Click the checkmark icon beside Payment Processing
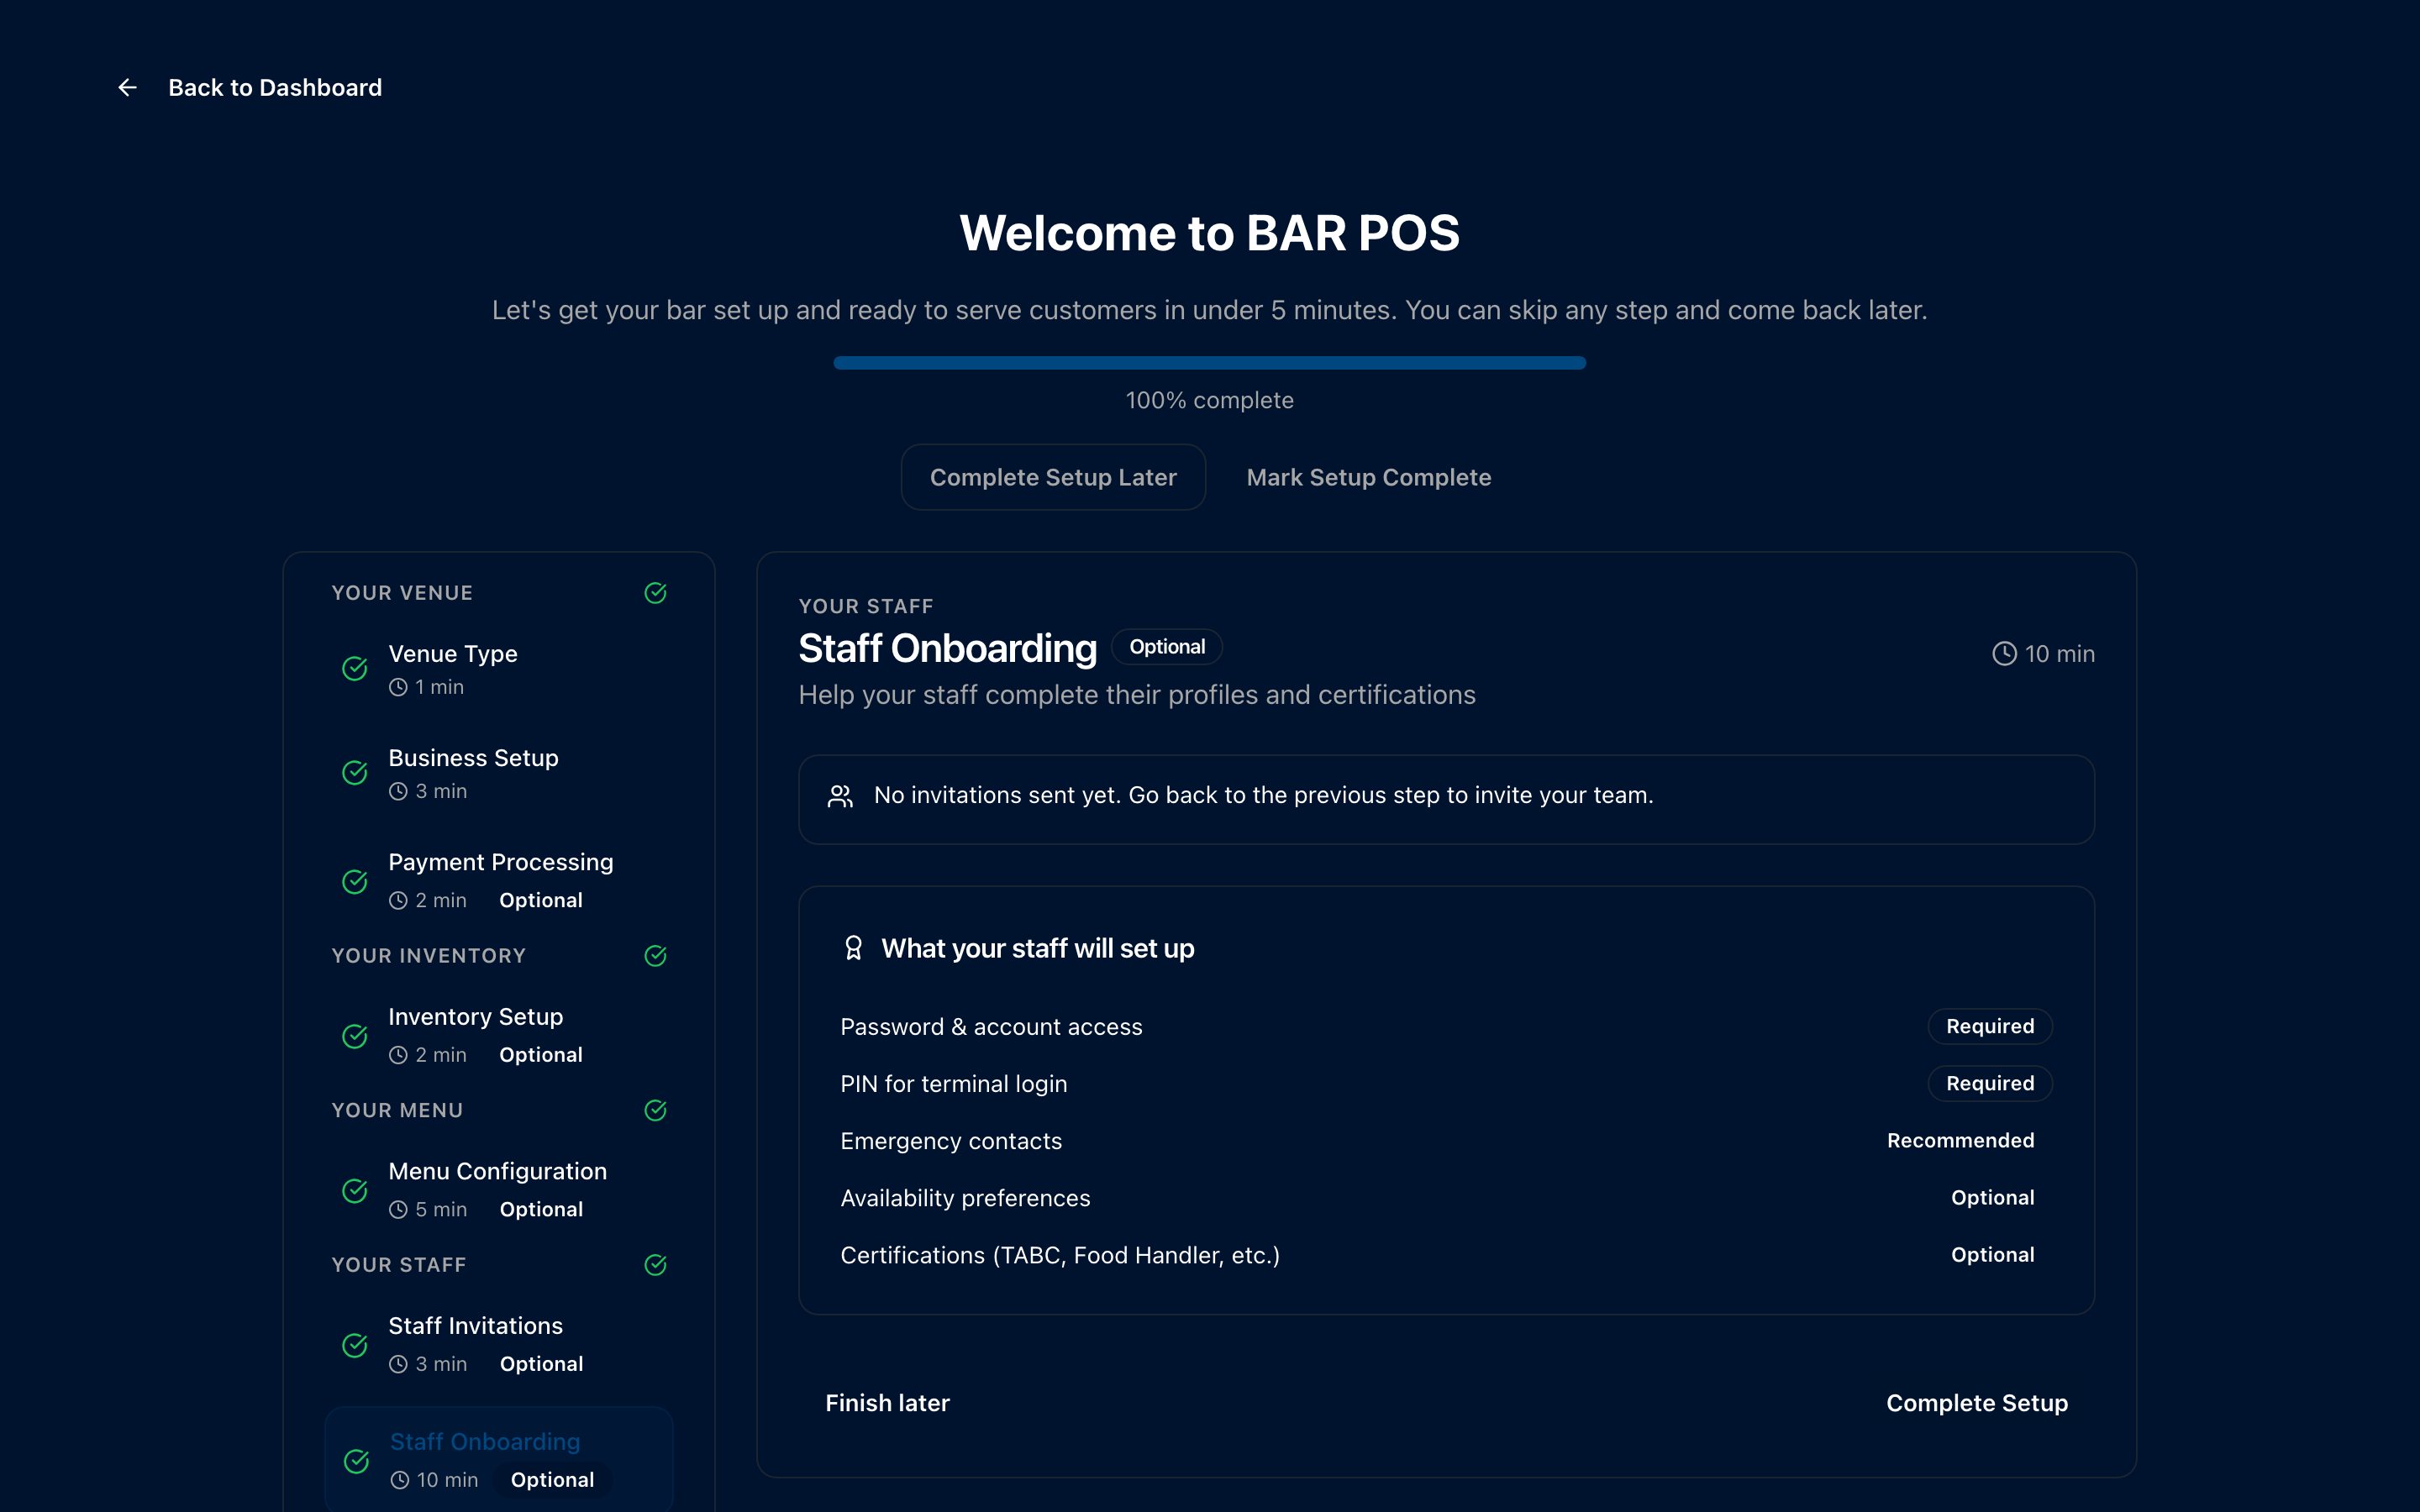Image resolution: width=2420 pixels, height=1512 pixels. (355, 881)
